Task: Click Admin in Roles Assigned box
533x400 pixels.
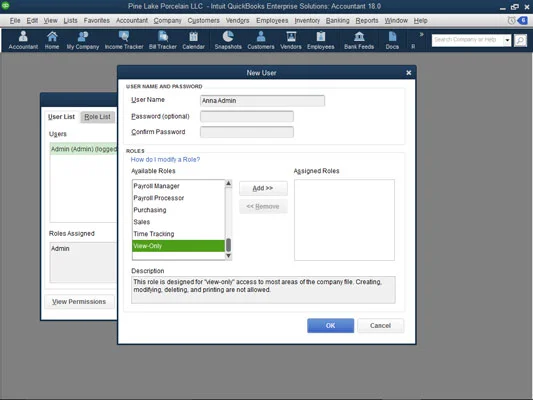Action: click(x=60, y=248)
